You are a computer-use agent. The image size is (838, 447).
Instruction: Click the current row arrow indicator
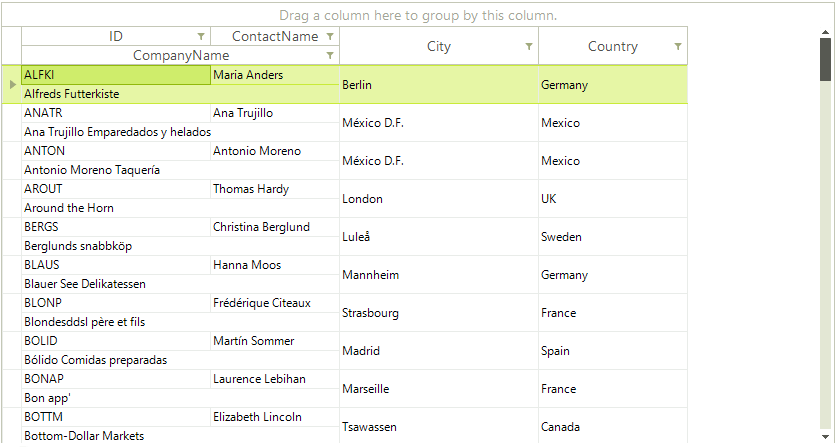click(12, 84)
